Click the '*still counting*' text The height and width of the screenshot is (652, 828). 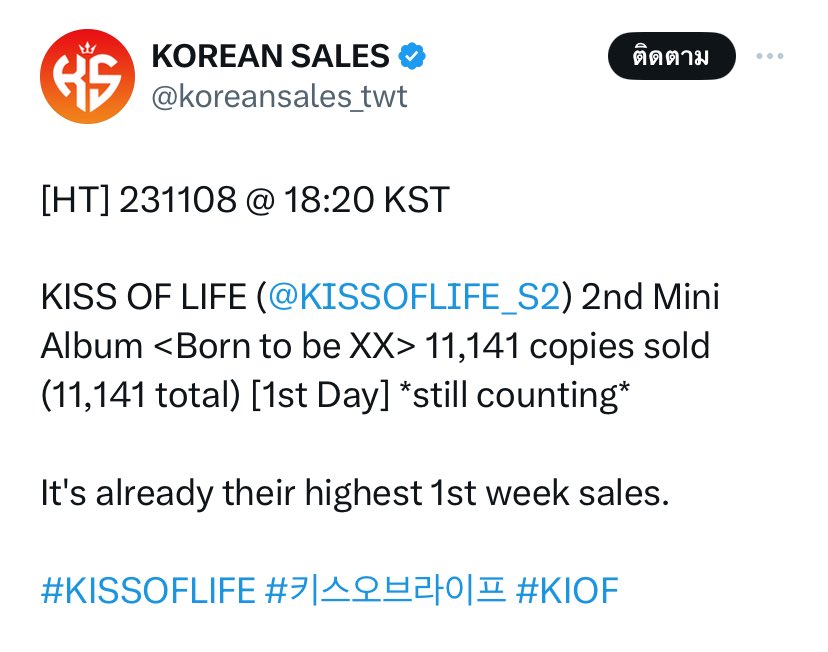(x=515, y=395)
